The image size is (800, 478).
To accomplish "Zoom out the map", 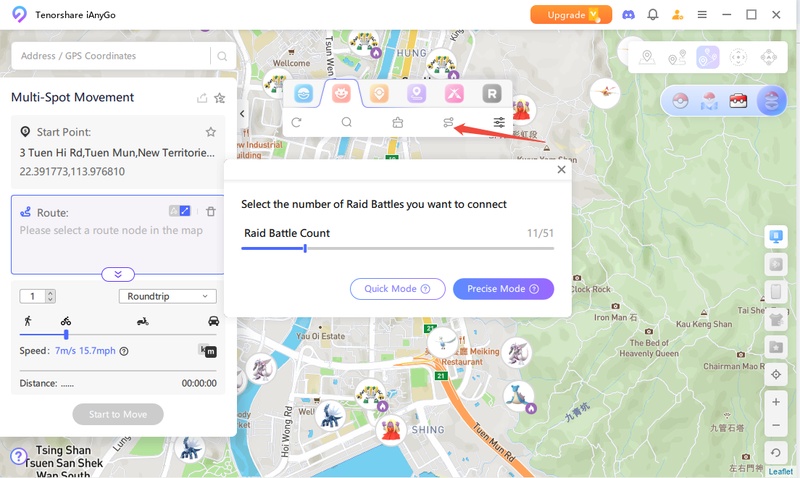I will (x=776, y=425).
